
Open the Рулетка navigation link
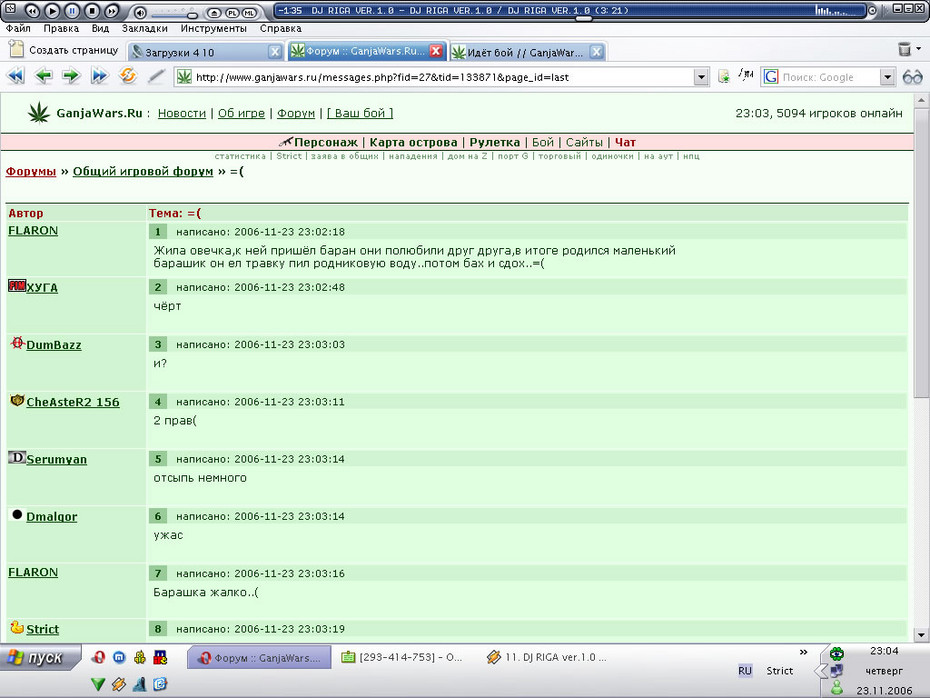coord(495,142)
